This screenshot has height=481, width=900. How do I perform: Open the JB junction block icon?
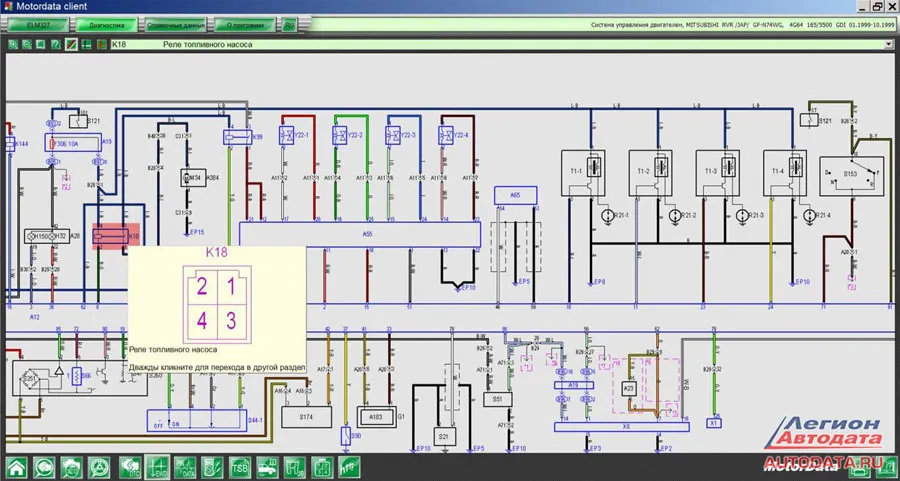pyautogui.click(x=295, y=468)
